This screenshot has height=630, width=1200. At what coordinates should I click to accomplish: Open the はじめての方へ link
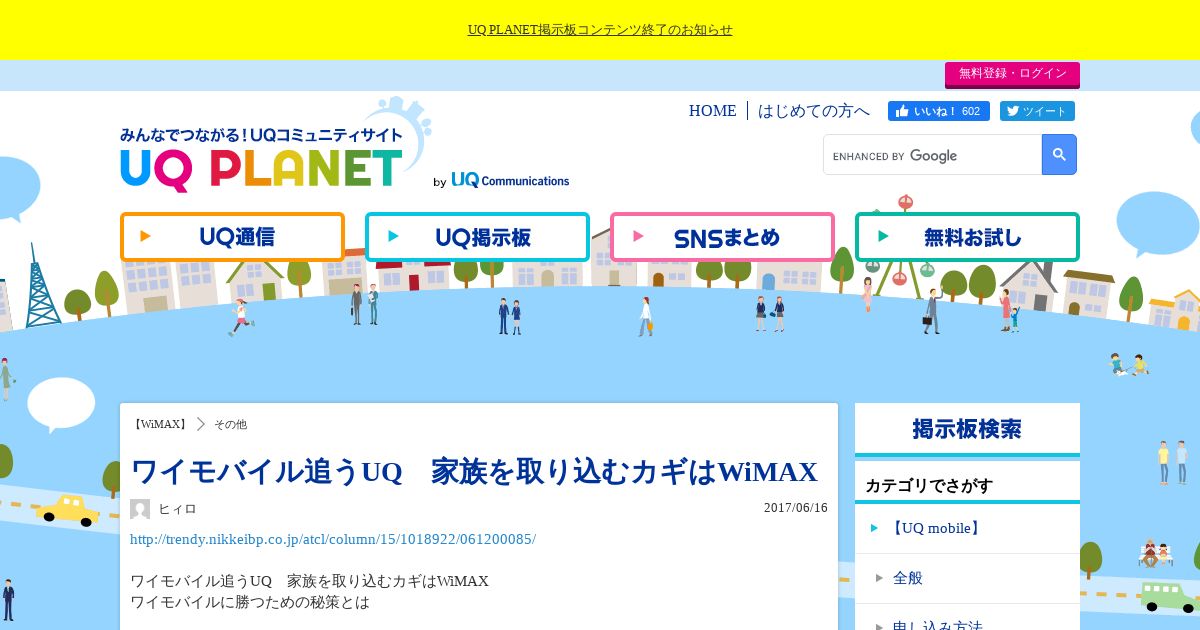(814, 111)
